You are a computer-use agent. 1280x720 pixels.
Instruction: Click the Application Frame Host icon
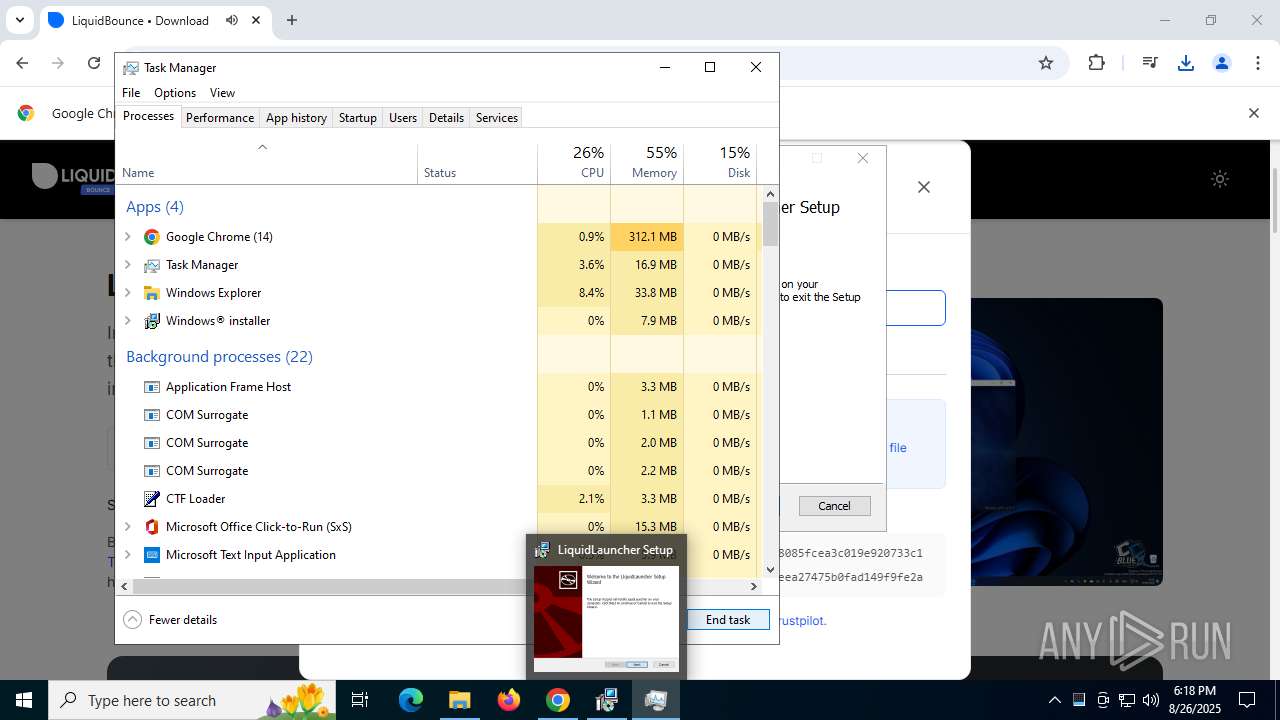pos(152,387)
